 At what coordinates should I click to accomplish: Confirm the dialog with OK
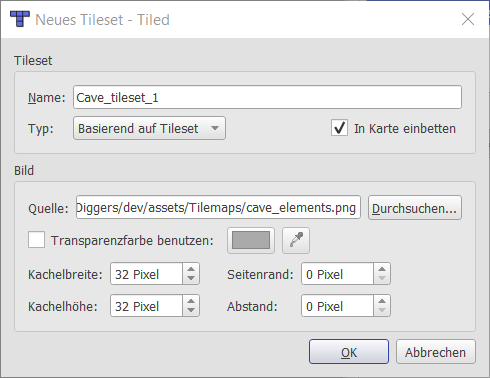click(349, 352)
